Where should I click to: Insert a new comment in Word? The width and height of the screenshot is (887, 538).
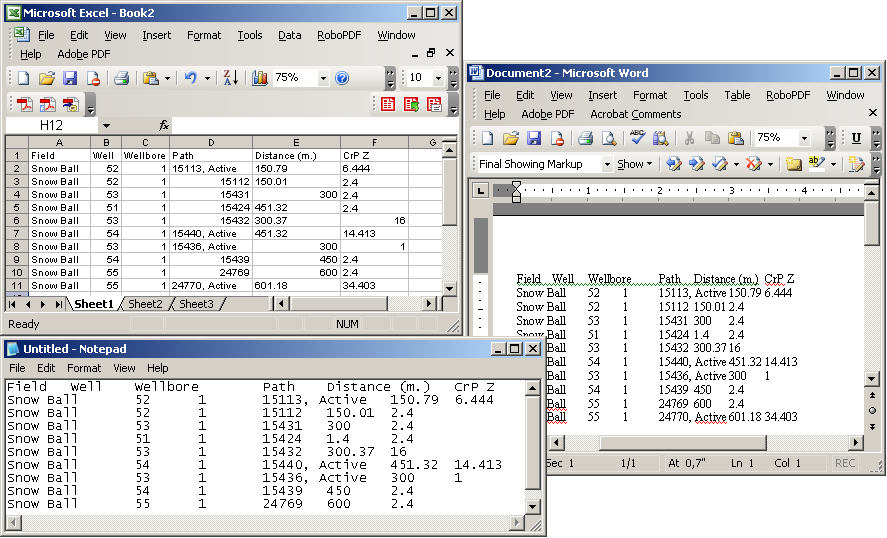(794, 164)
